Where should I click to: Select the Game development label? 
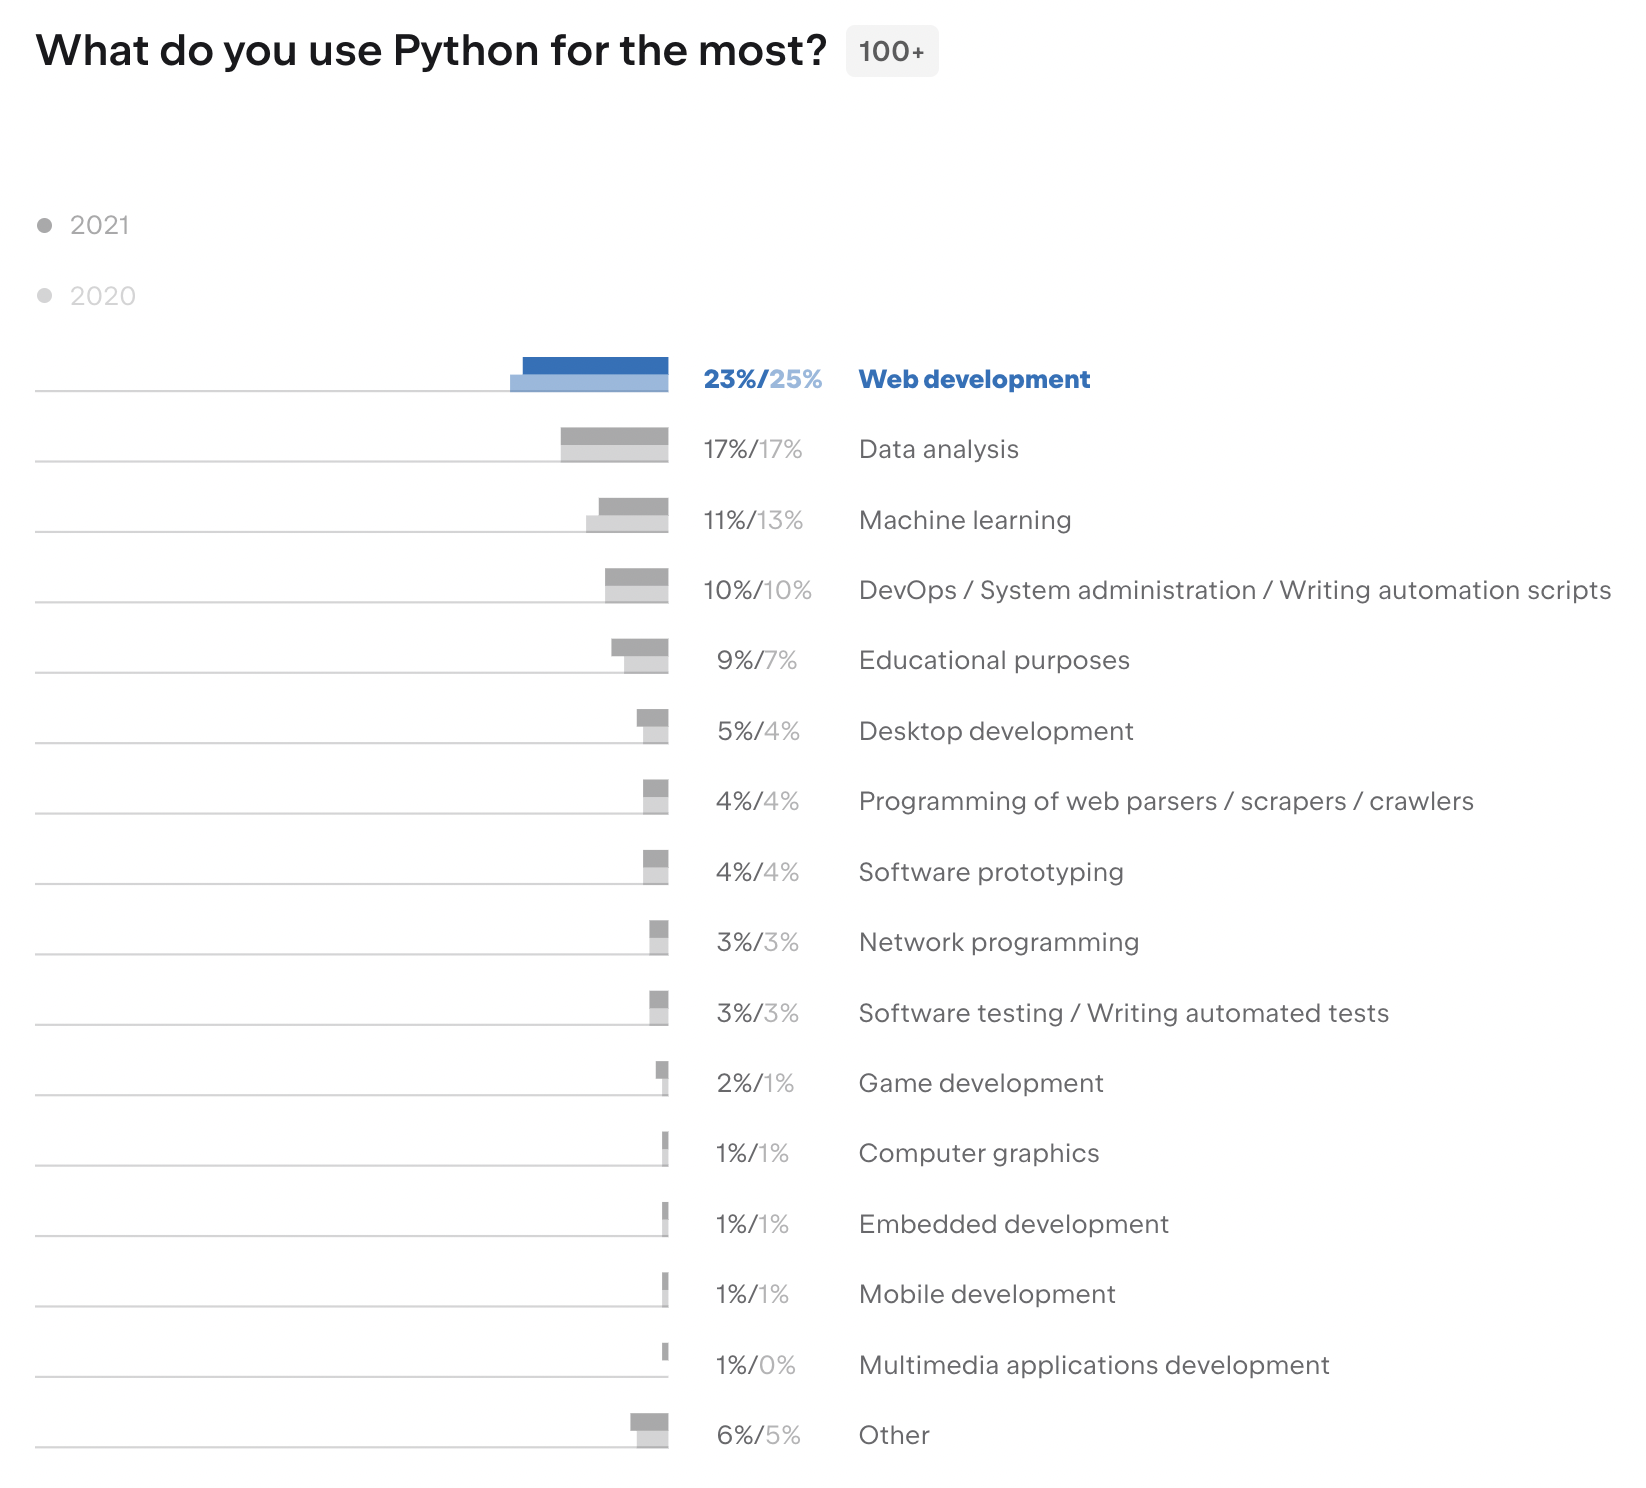point(981,1083)
